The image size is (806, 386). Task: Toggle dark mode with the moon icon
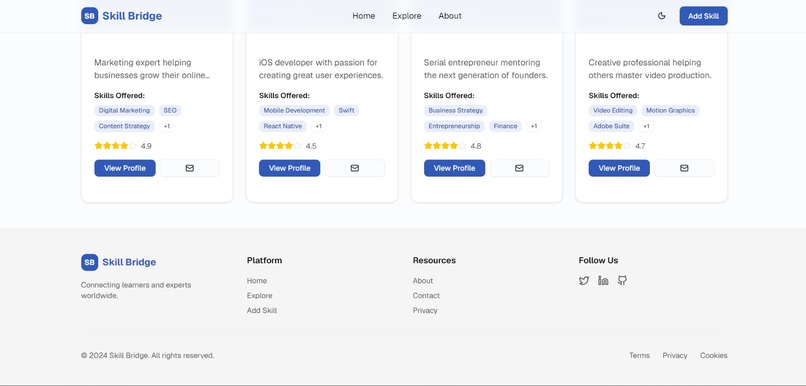coord(662,16)
